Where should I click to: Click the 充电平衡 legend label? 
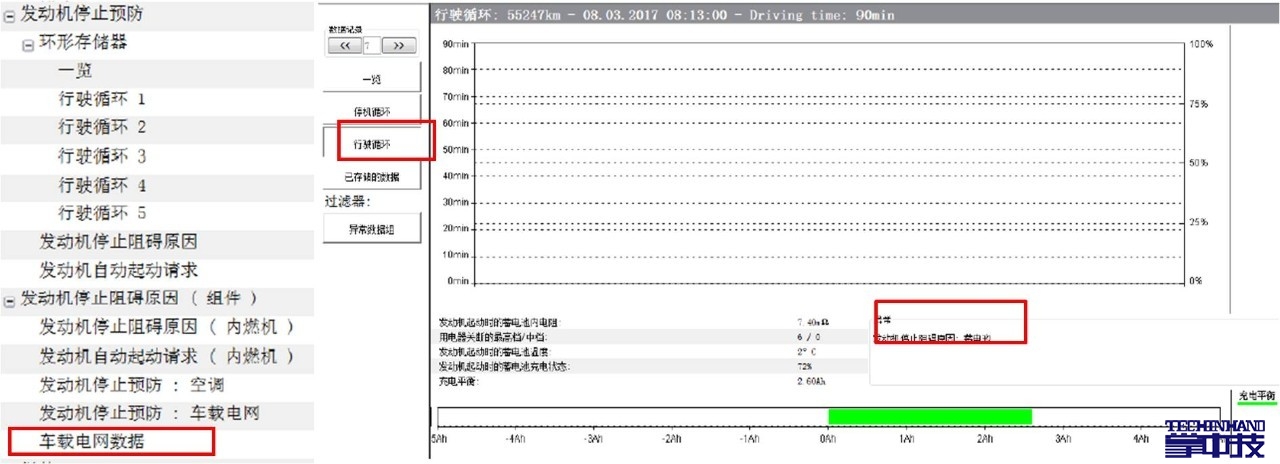(x=1257, y=396)
